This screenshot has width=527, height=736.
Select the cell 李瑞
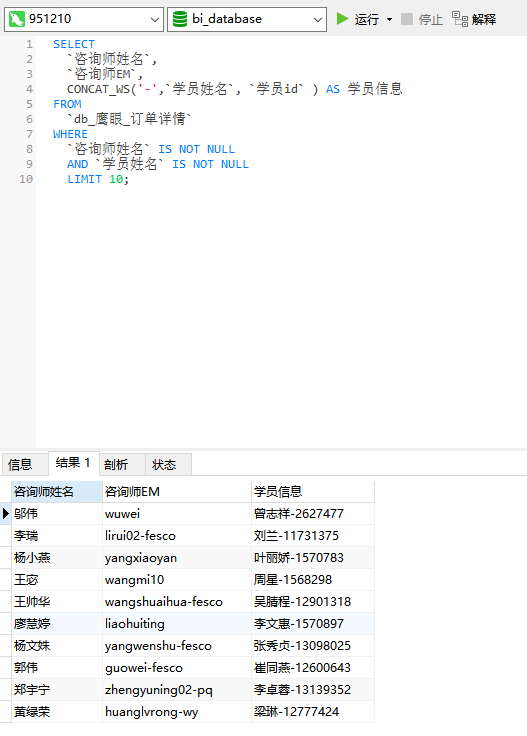(57, 536)
